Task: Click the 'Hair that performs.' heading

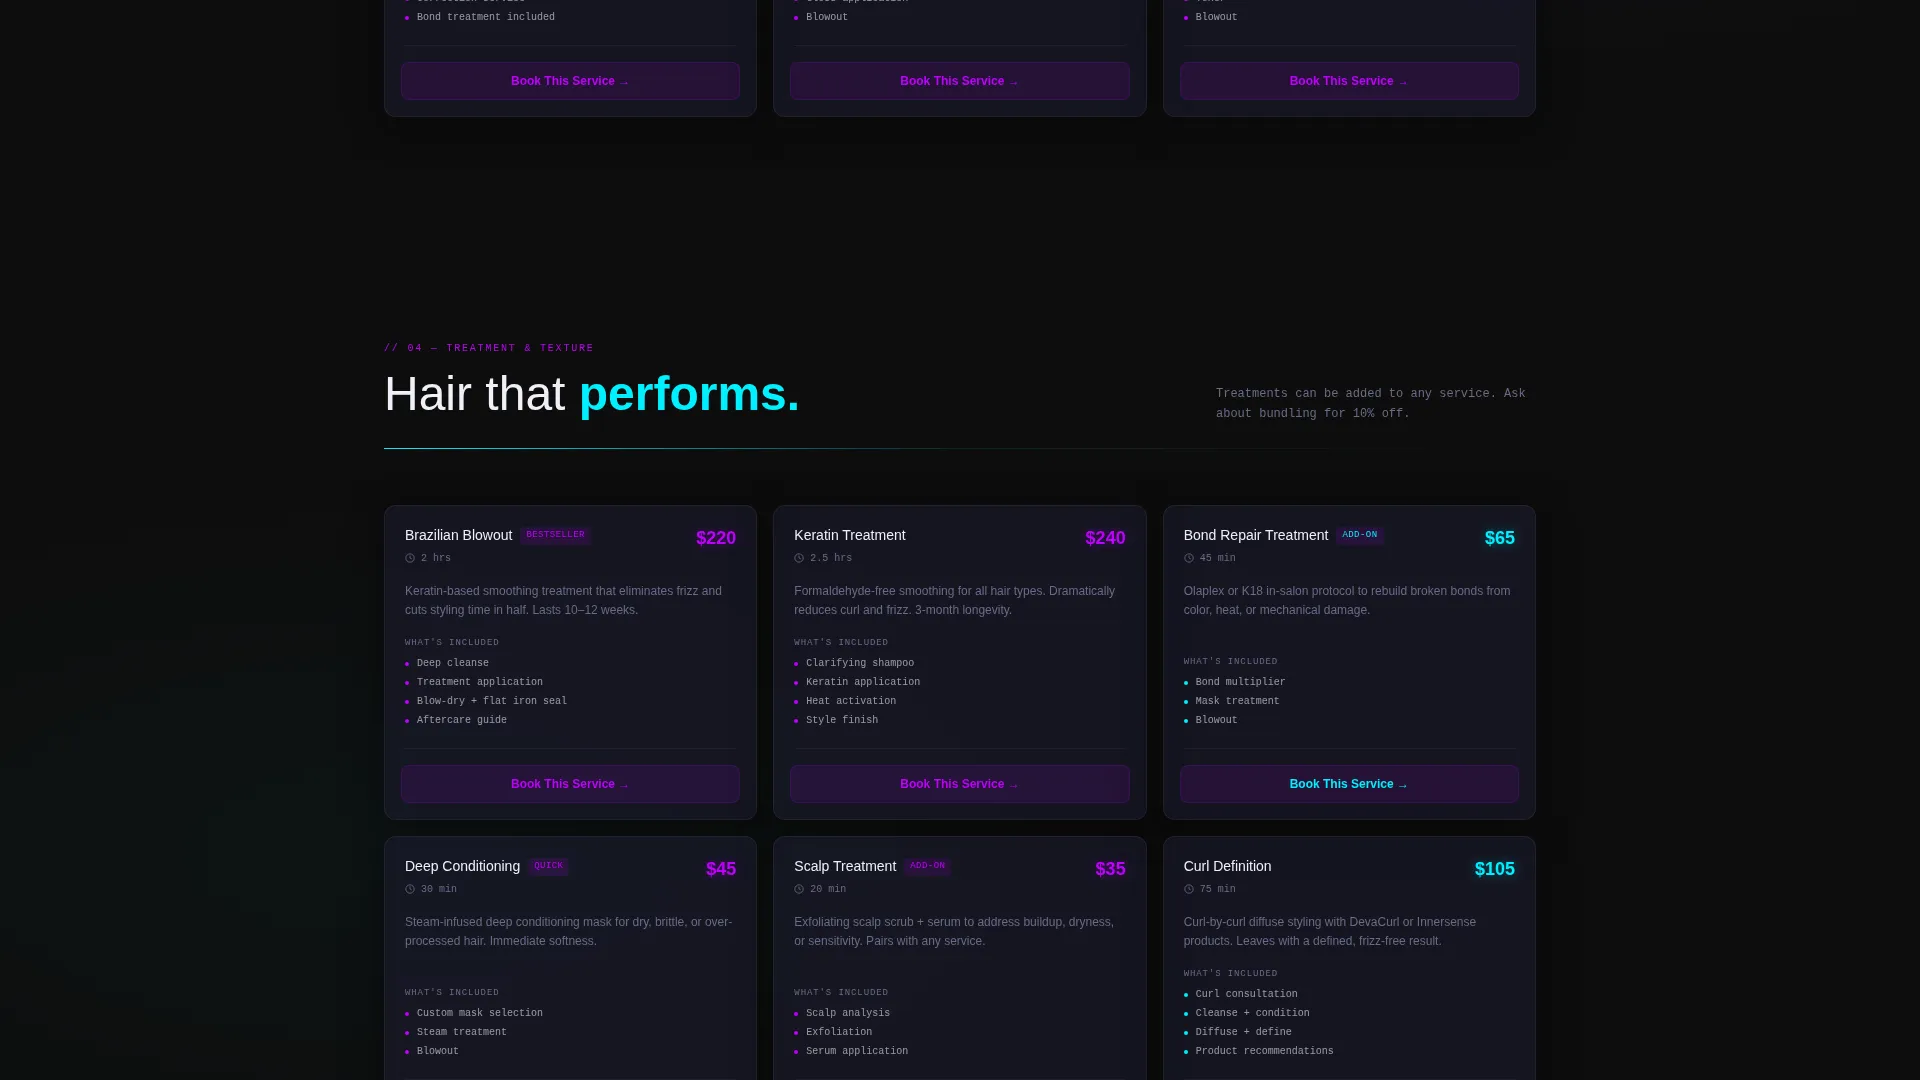Action: pyautogui.click(x=592, y=394)
